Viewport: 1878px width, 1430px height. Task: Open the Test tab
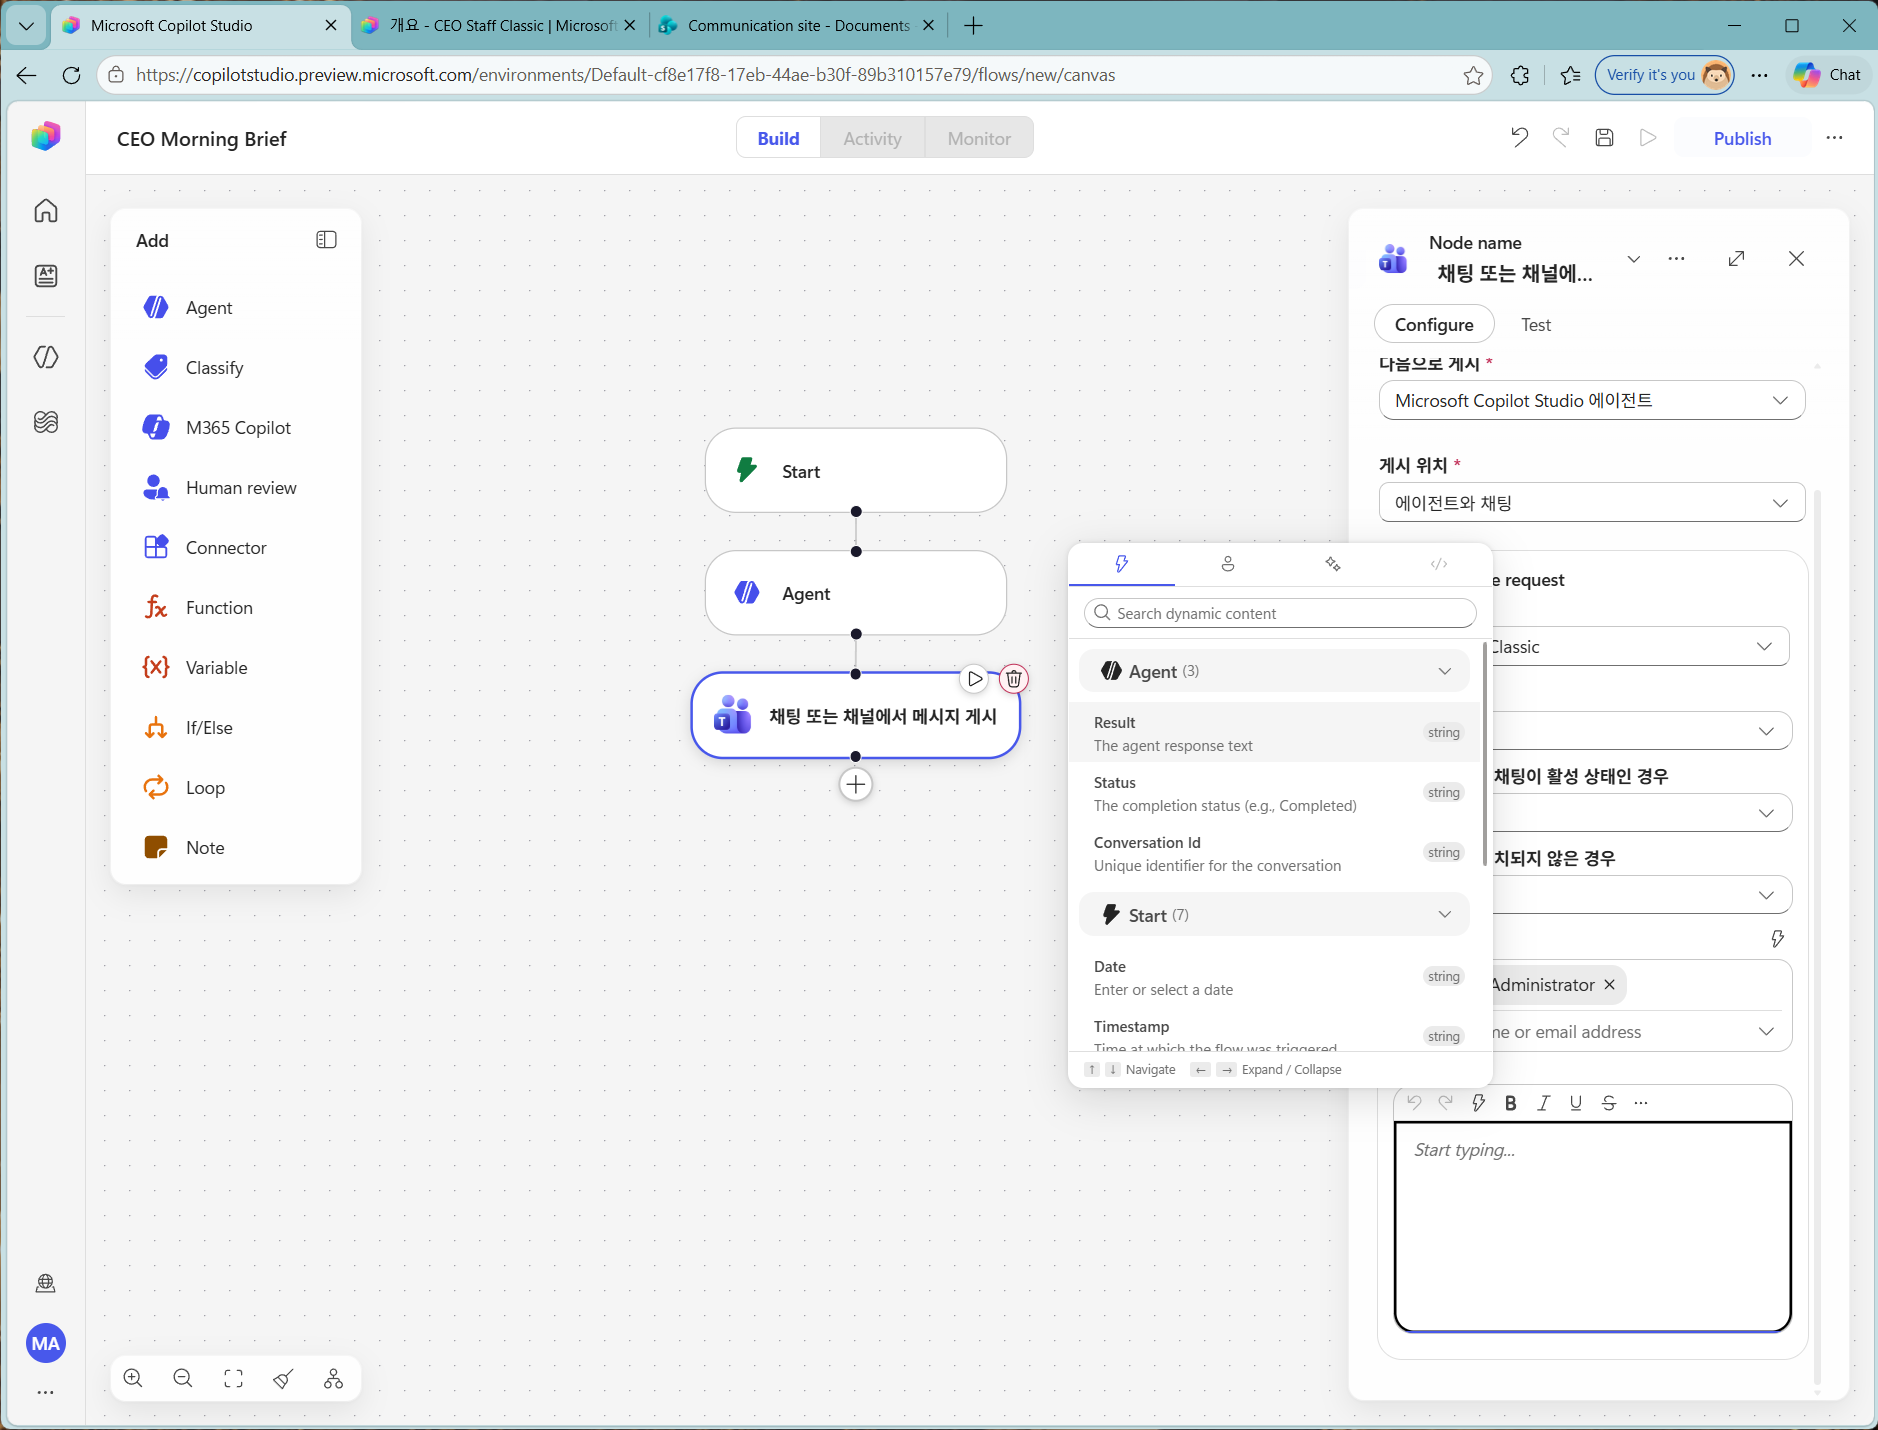click(1536, 325)
